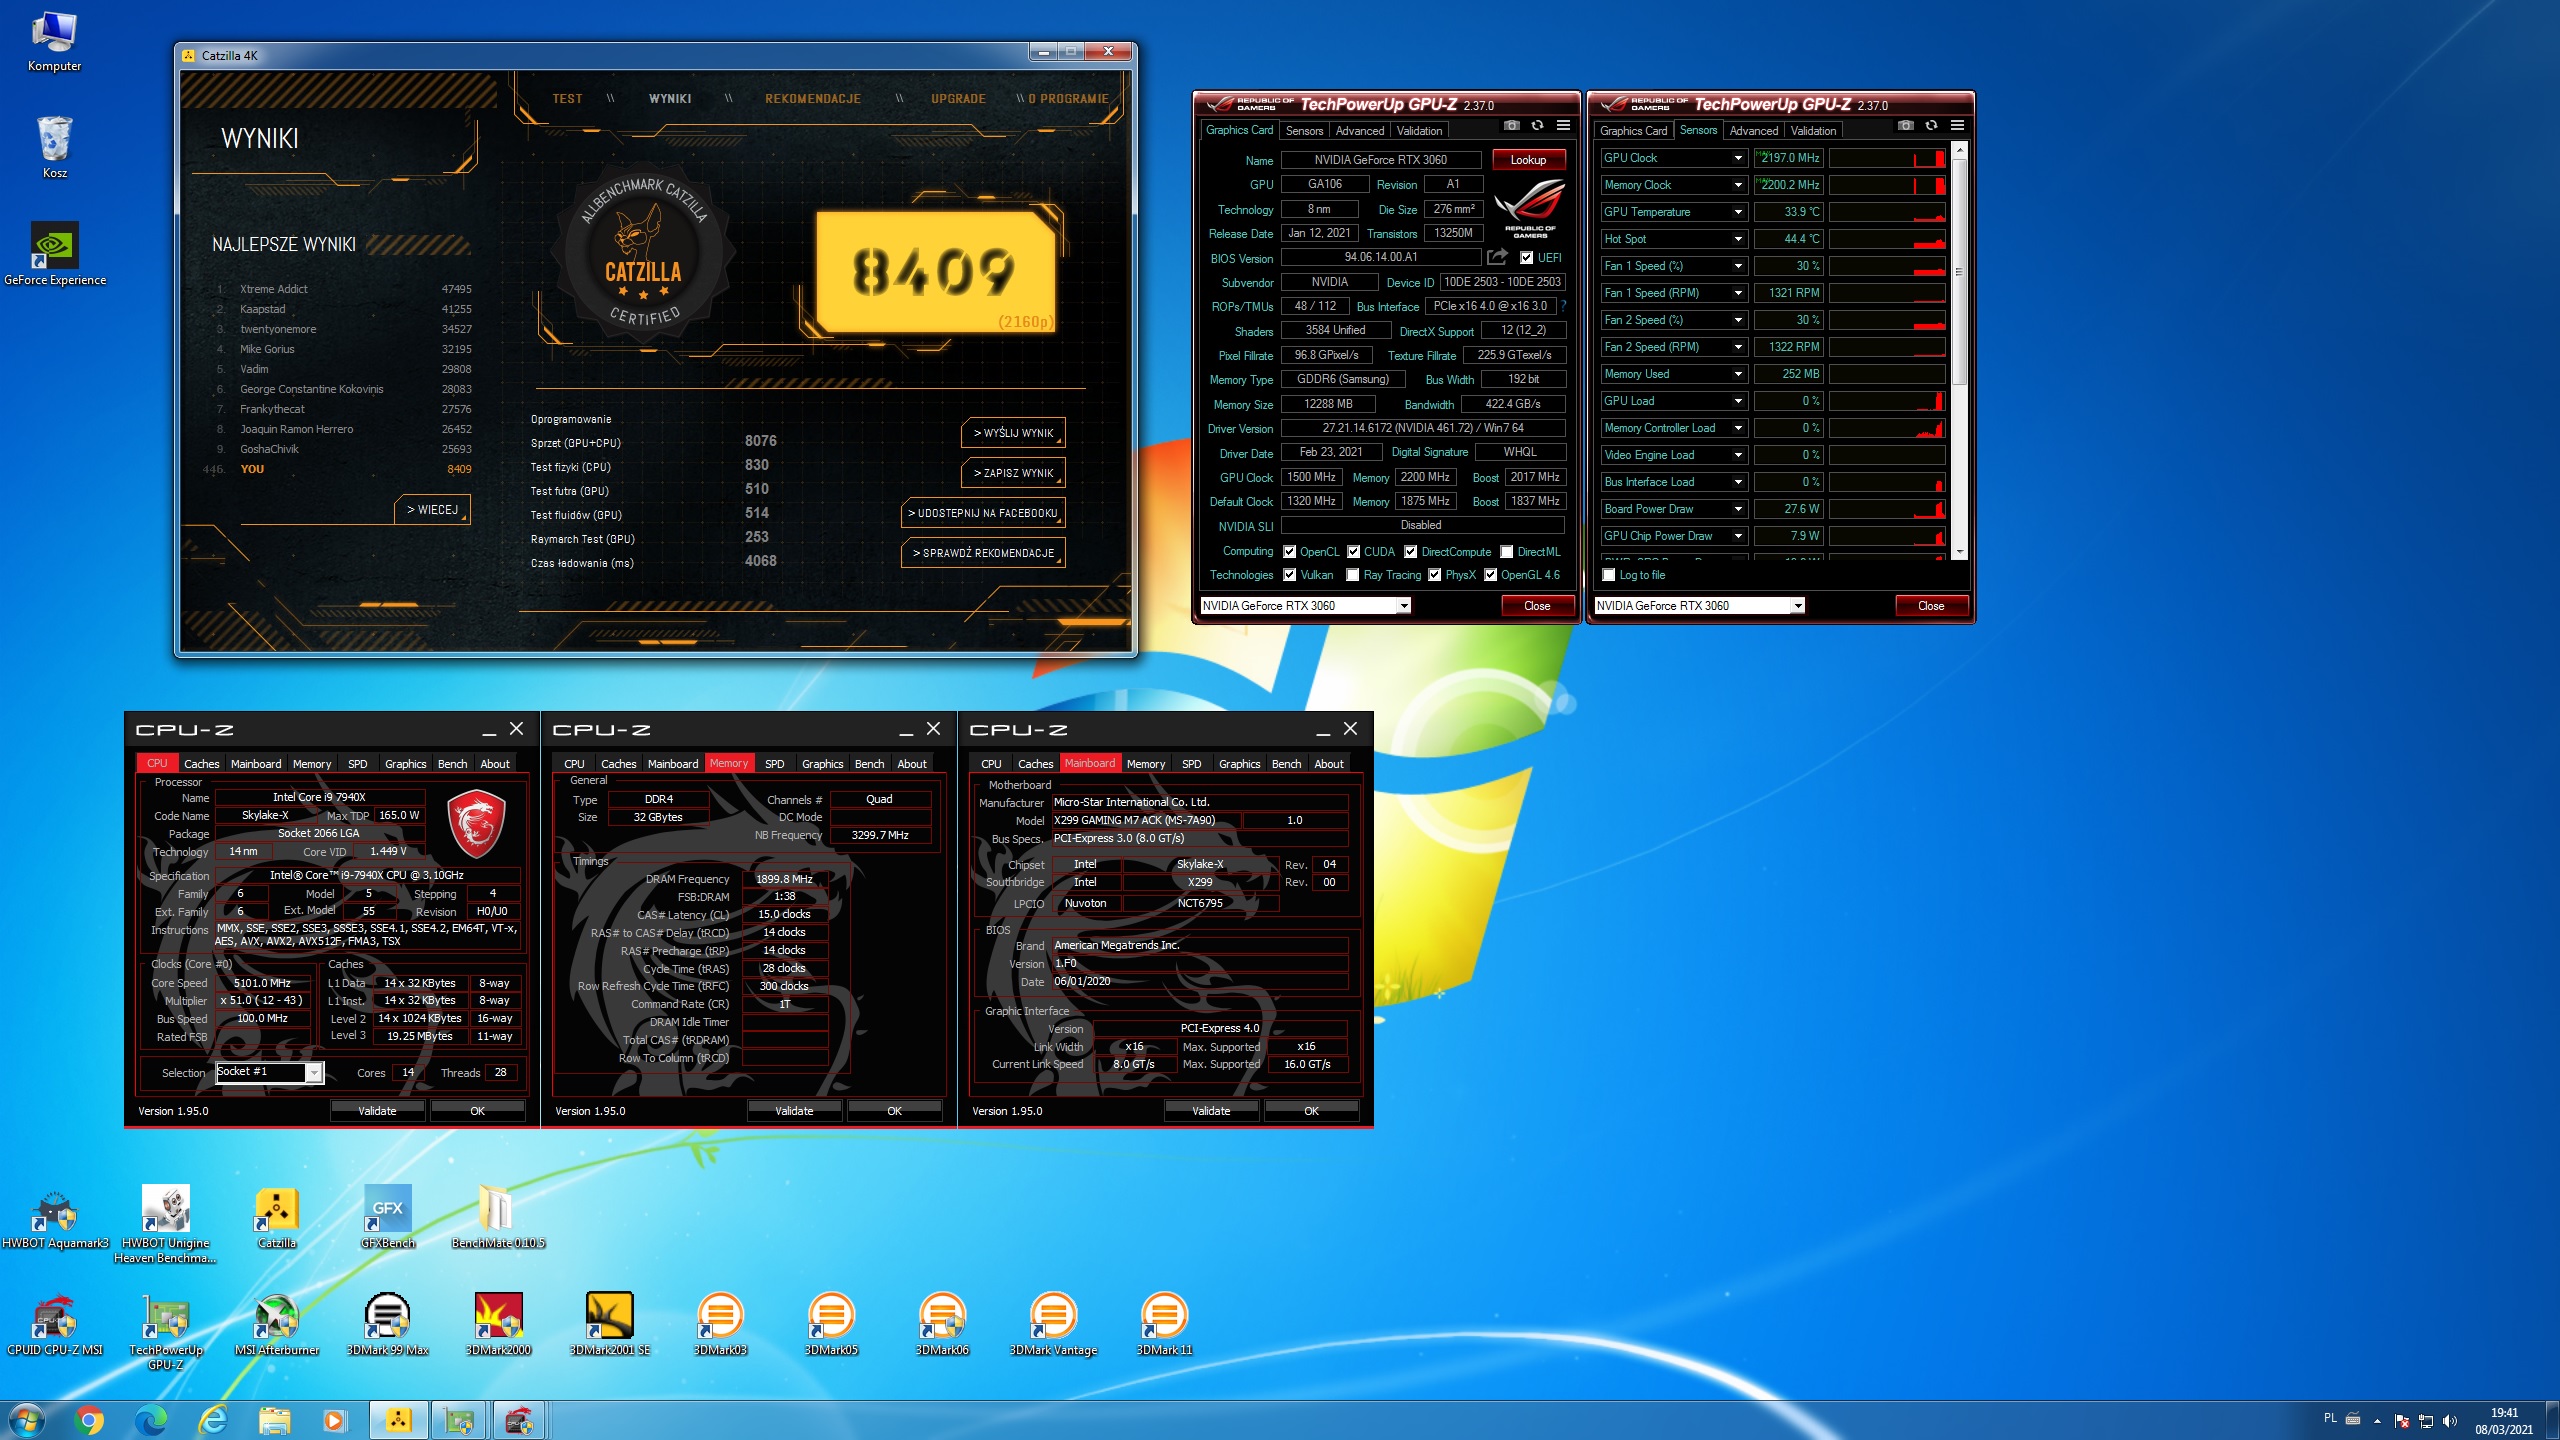Open the TEST tab in Catzilla
This screenshot has width=2560, height=1440.
pyautogui.click(x=567, y=99)
